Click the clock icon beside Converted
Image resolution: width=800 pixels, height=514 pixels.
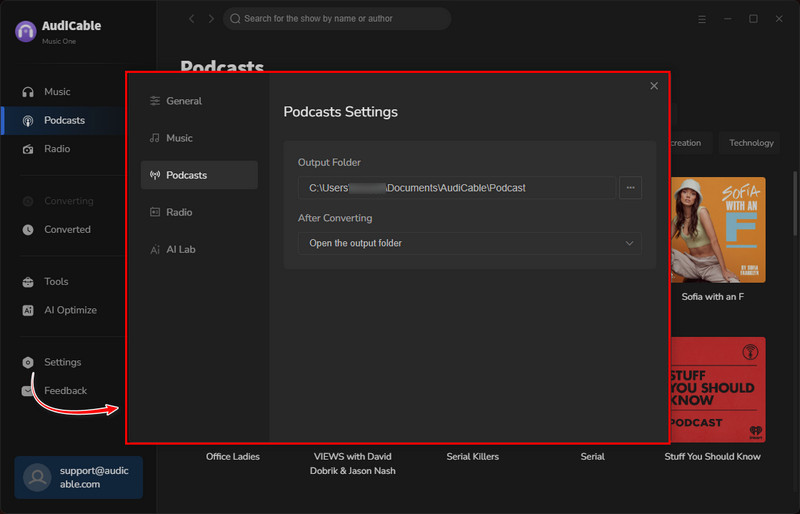point(28,230)
